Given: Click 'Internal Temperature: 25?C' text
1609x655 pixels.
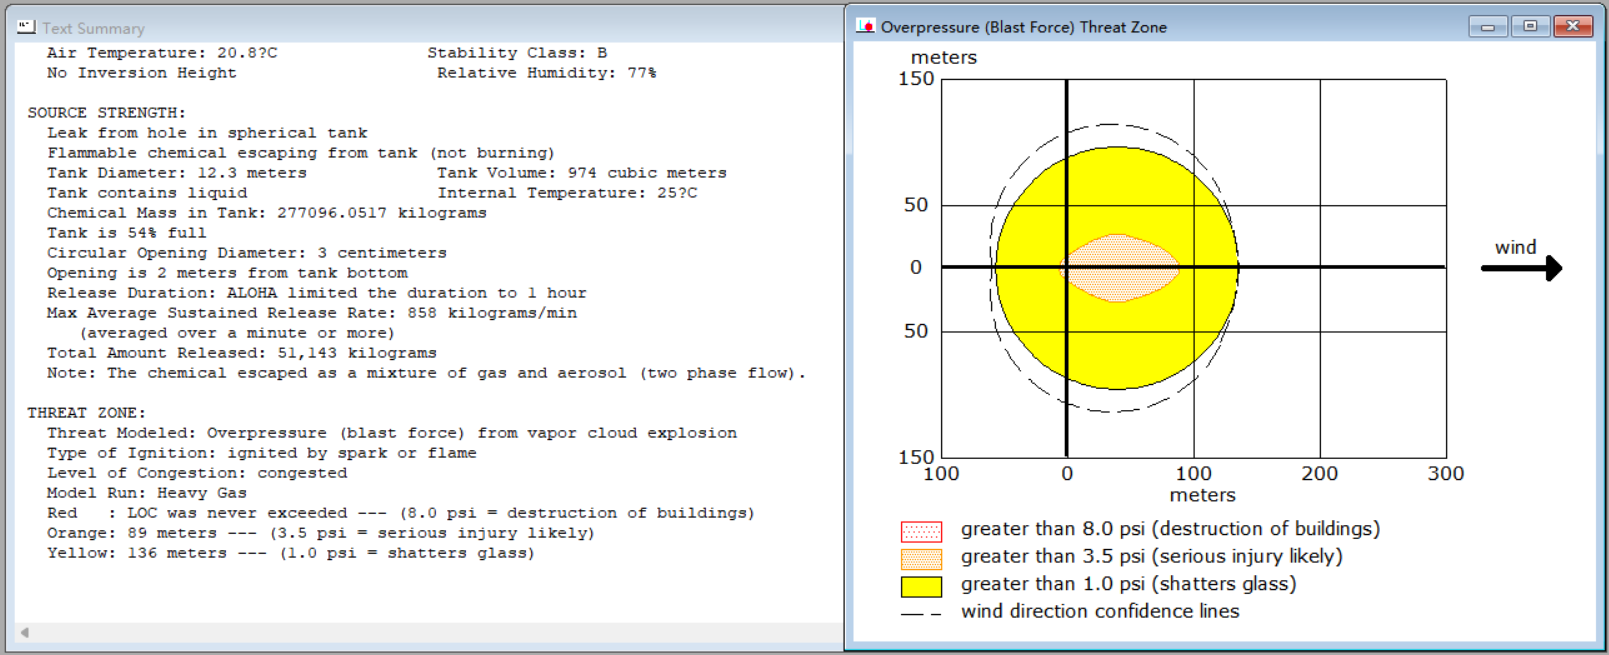Looking at the screenshot, I should pos(567,193).
